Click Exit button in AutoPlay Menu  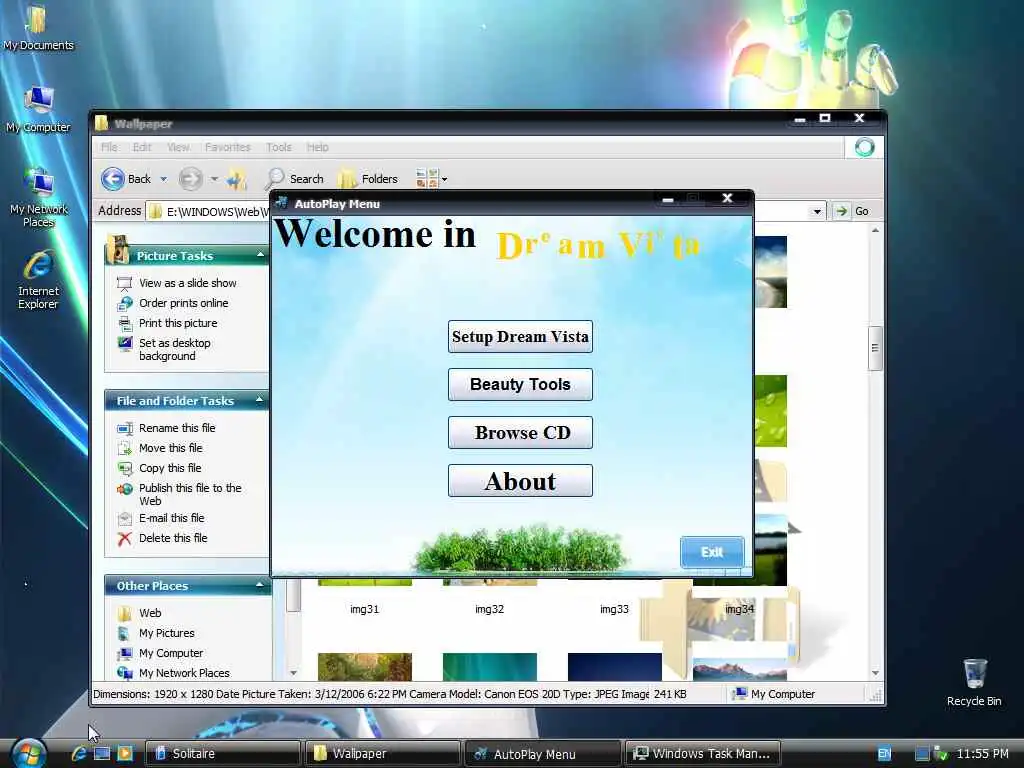[712, 552]
